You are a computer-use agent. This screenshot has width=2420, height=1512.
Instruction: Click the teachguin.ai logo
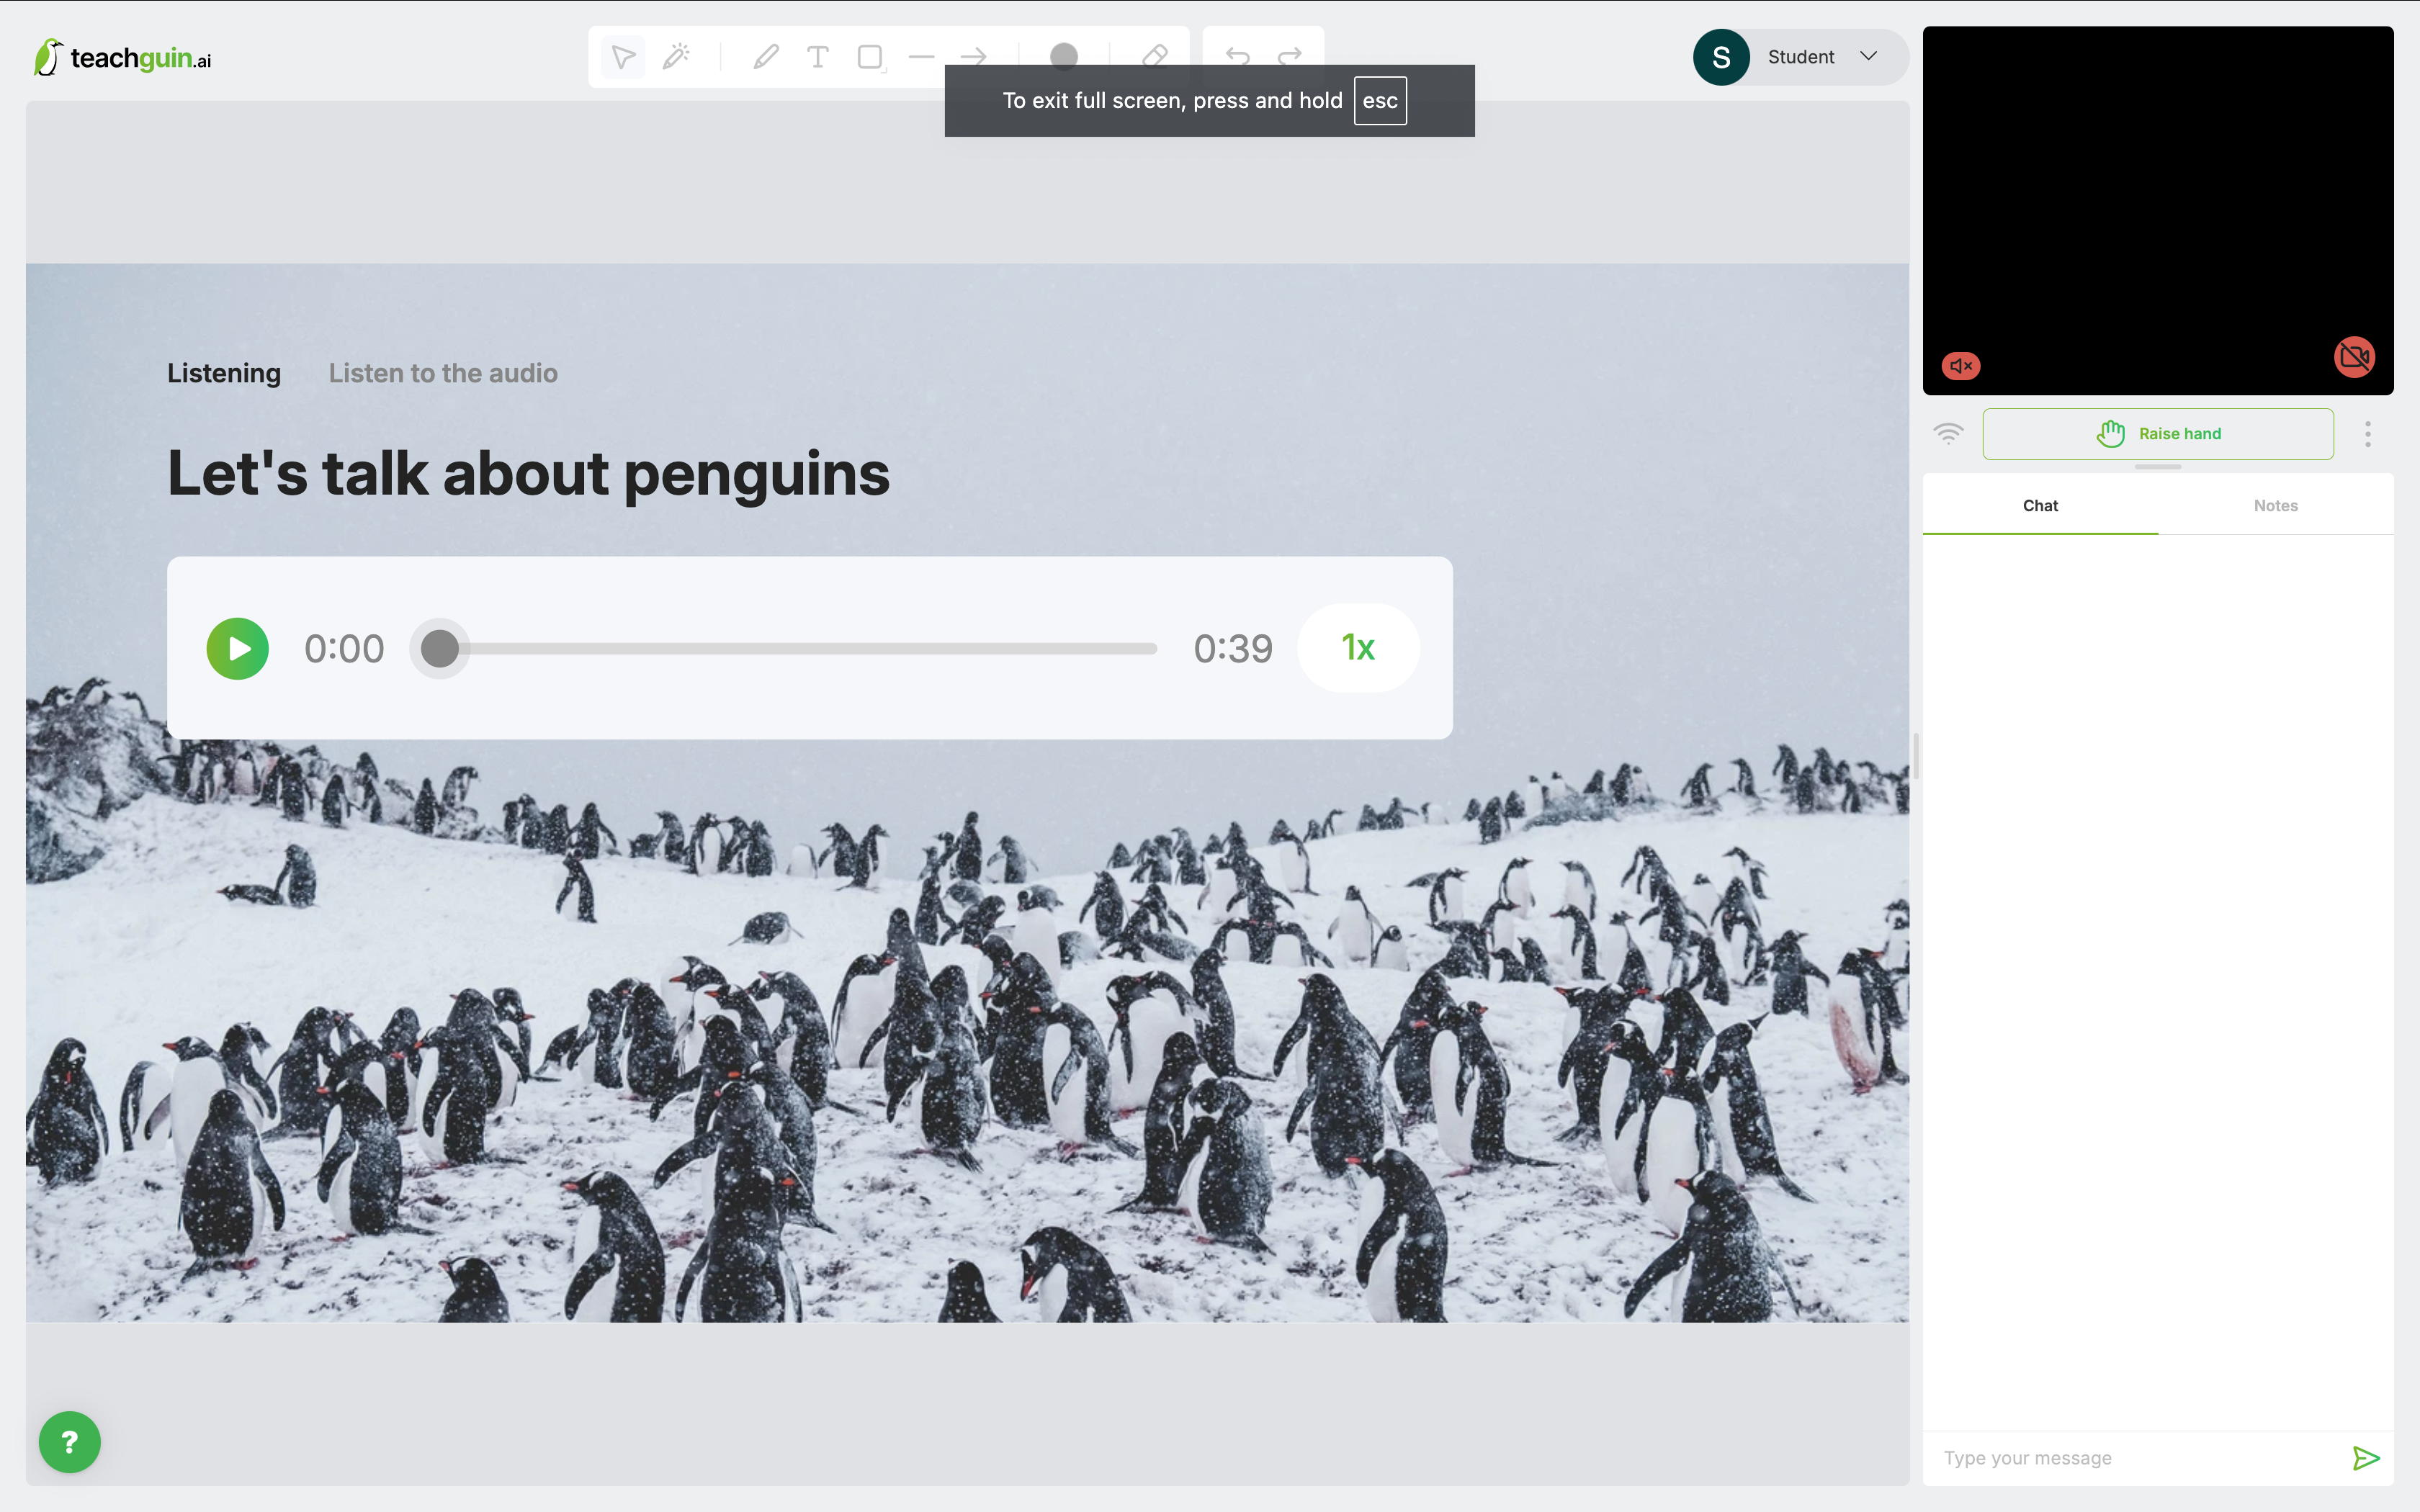pos(122,58)
